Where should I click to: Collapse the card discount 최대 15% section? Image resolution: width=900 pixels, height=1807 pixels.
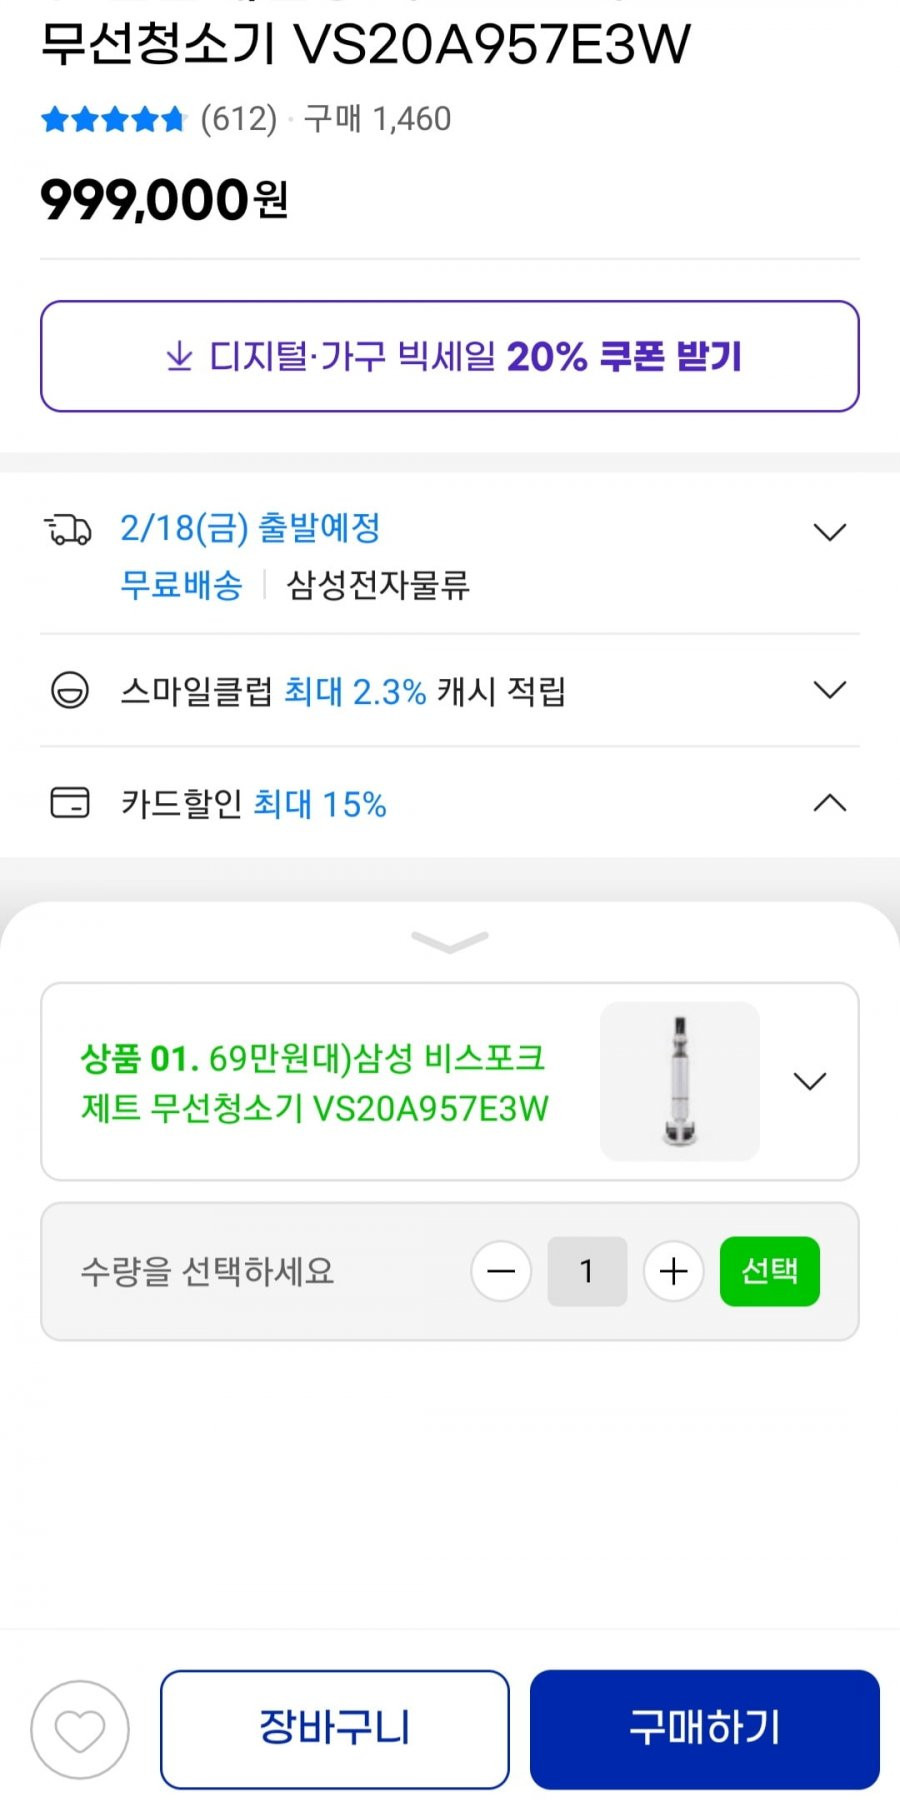[x=830, y=802]
